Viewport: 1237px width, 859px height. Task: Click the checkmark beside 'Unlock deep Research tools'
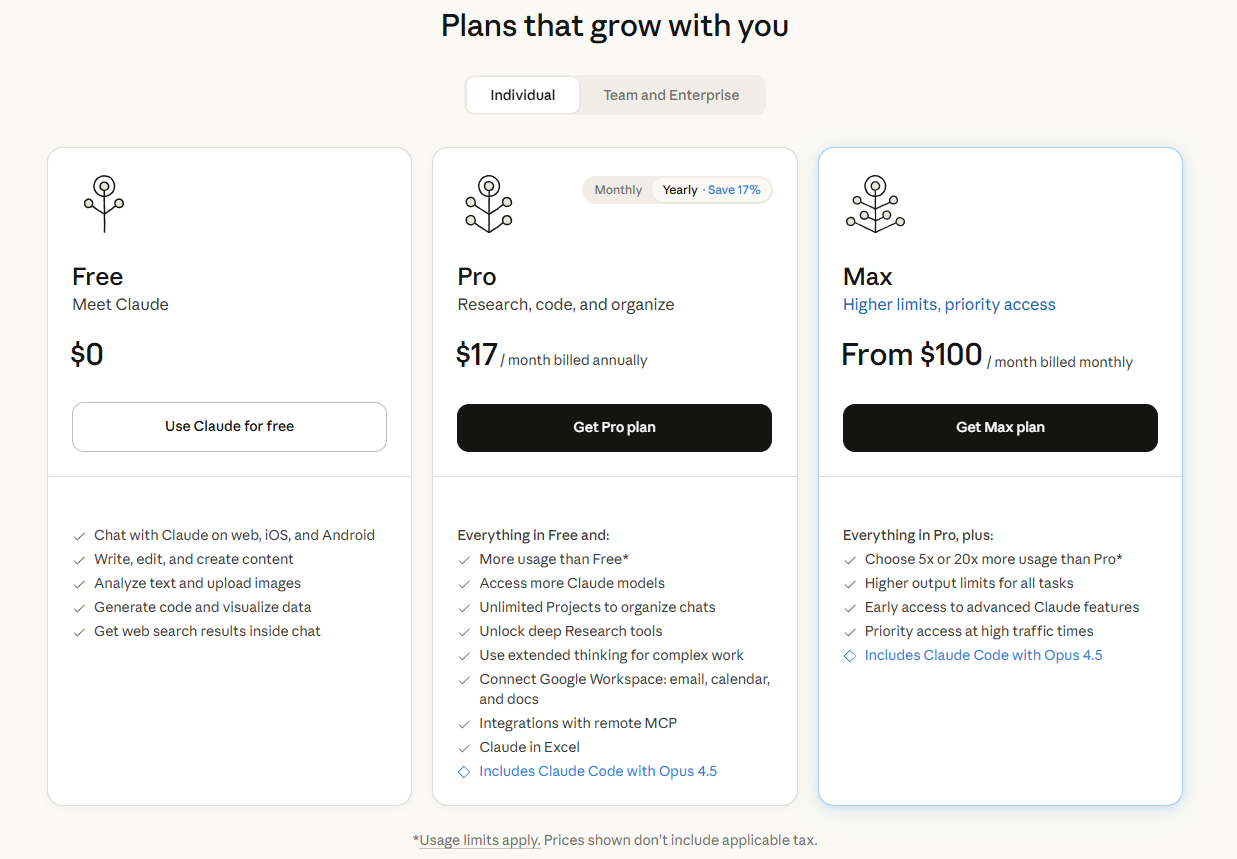pos(464,631)
